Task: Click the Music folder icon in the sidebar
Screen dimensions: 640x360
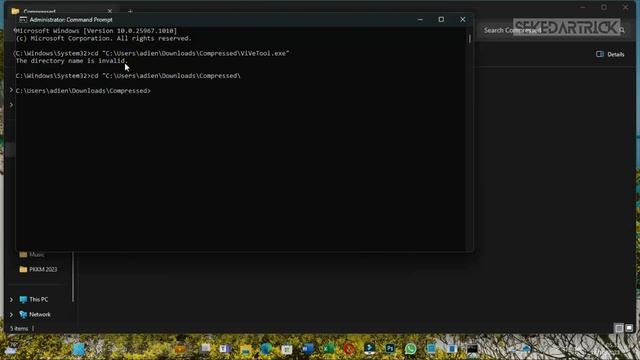Action: coord(23,255)
